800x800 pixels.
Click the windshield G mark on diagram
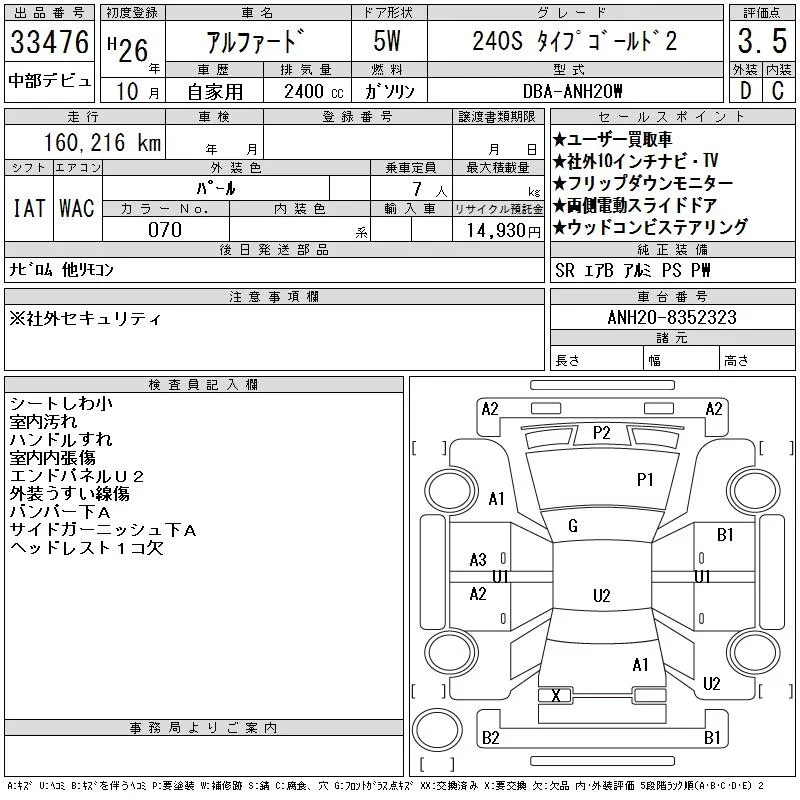tap(572, 526)
